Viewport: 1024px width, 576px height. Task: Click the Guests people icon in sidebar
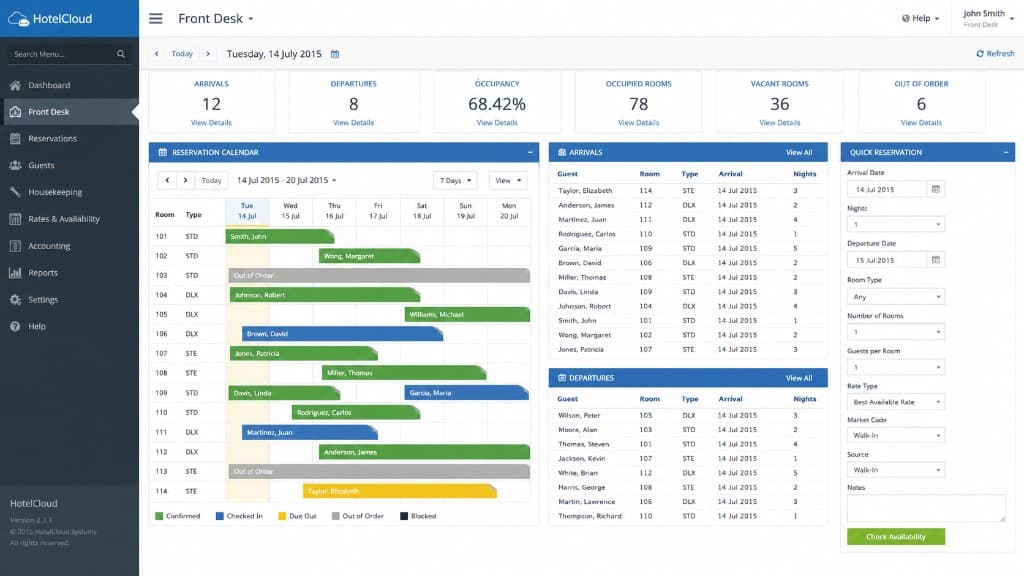(16, 165)
